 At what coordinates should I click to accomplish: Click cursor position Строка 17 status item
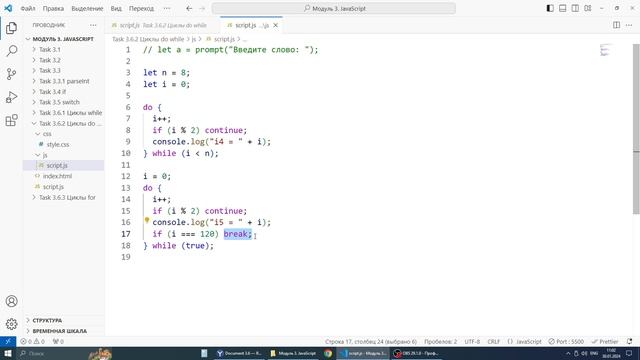[x=371, y=341]
